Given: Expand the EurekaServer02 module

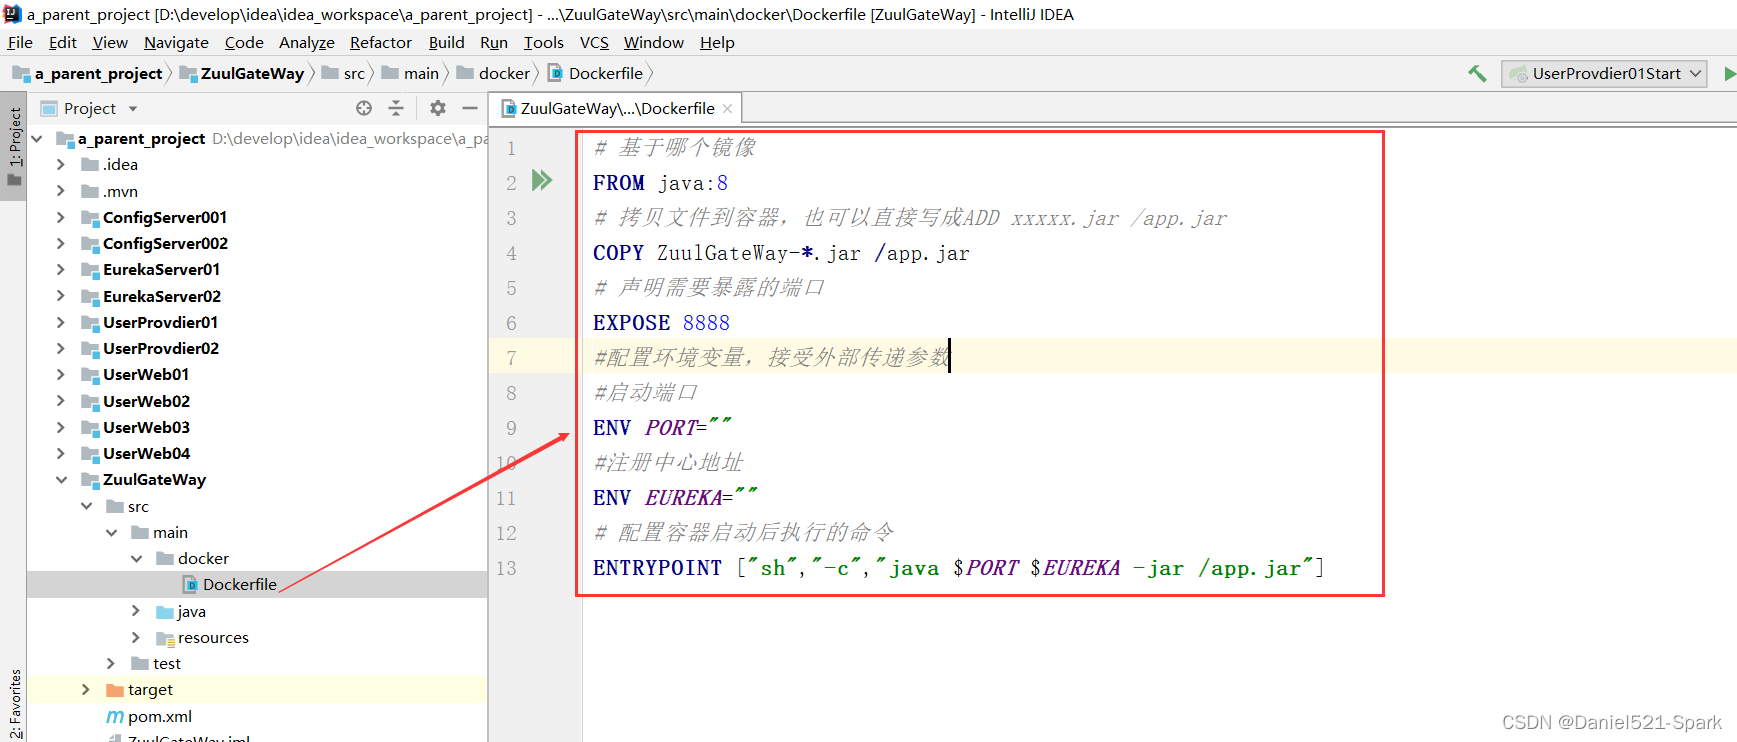Looking at the screenshot, I should tap(61, 296).
